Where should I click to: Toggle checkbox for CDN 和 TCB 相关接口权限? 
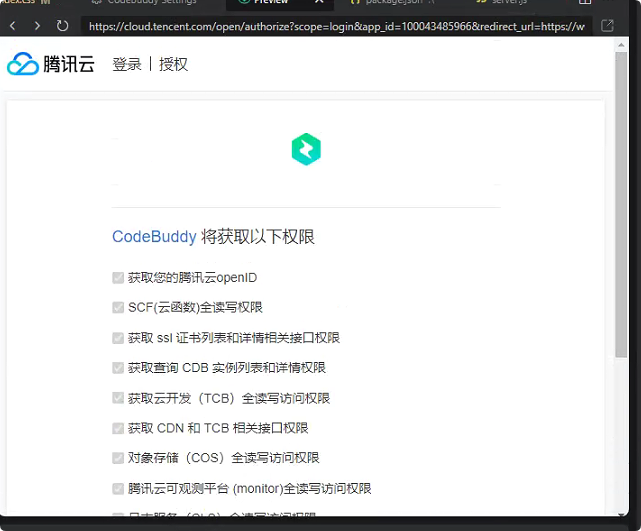point(118,428)
